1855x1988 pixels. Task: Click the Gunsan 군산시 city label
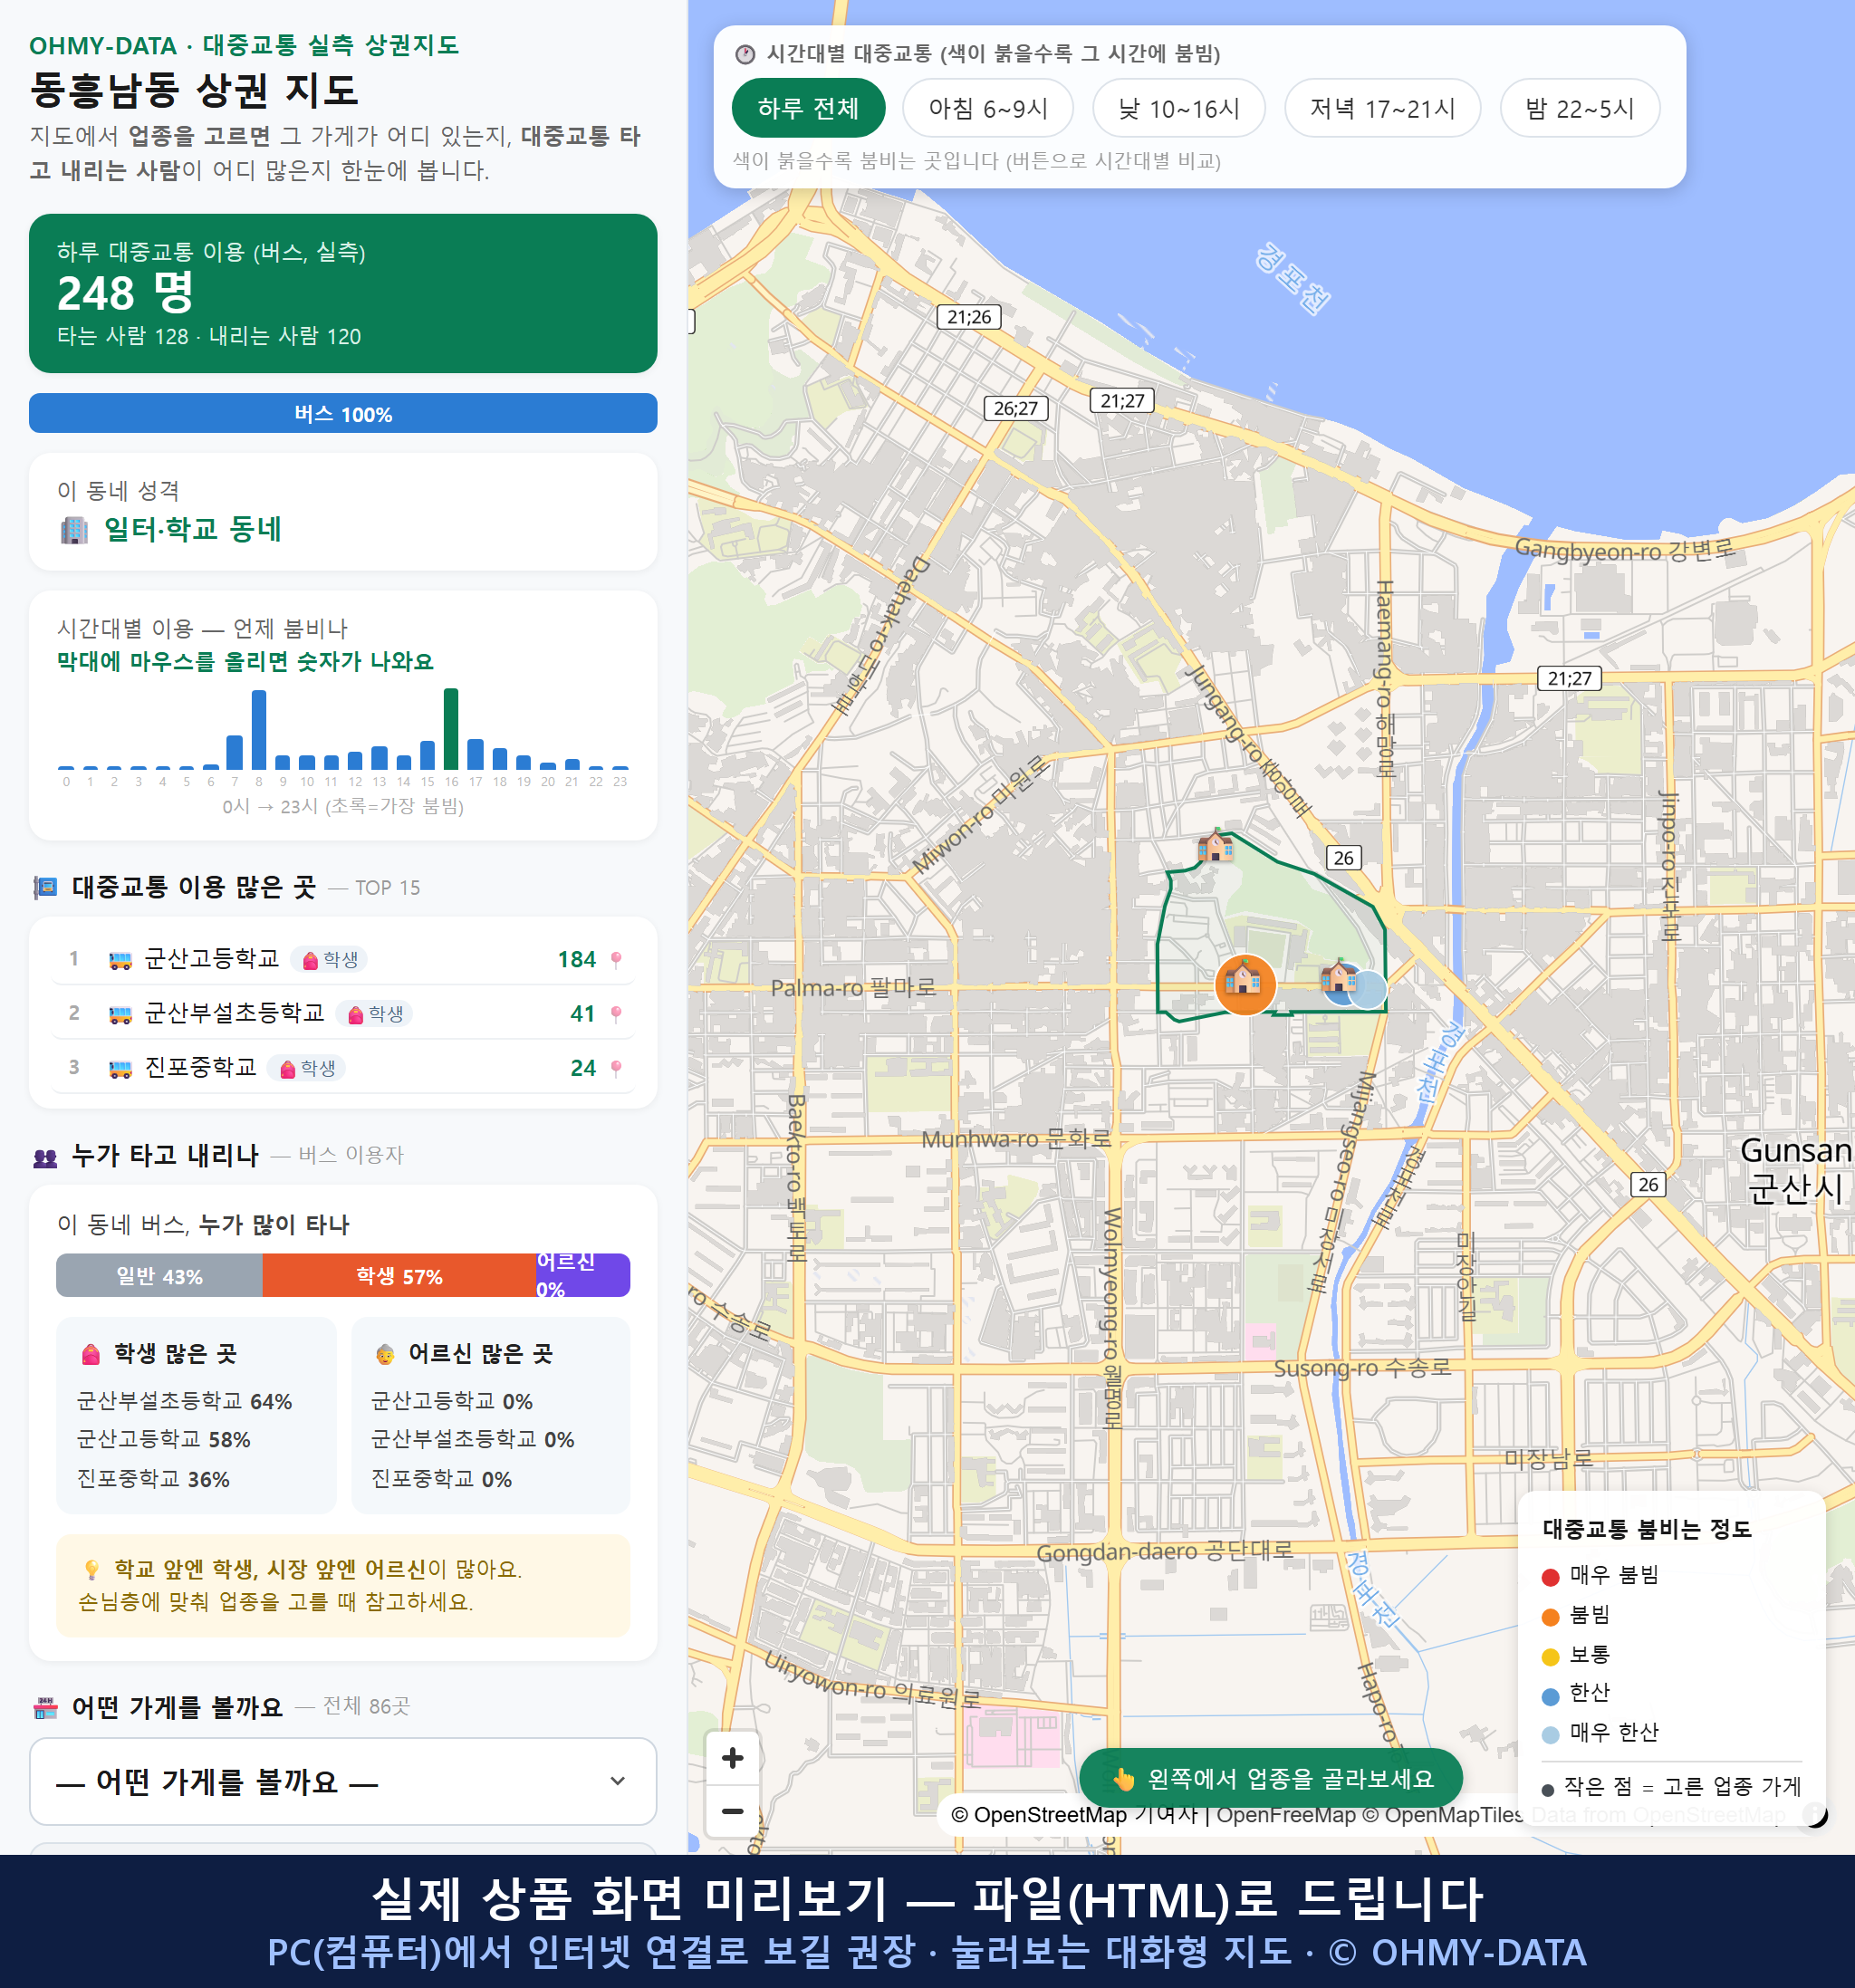click(1795, 1169)
